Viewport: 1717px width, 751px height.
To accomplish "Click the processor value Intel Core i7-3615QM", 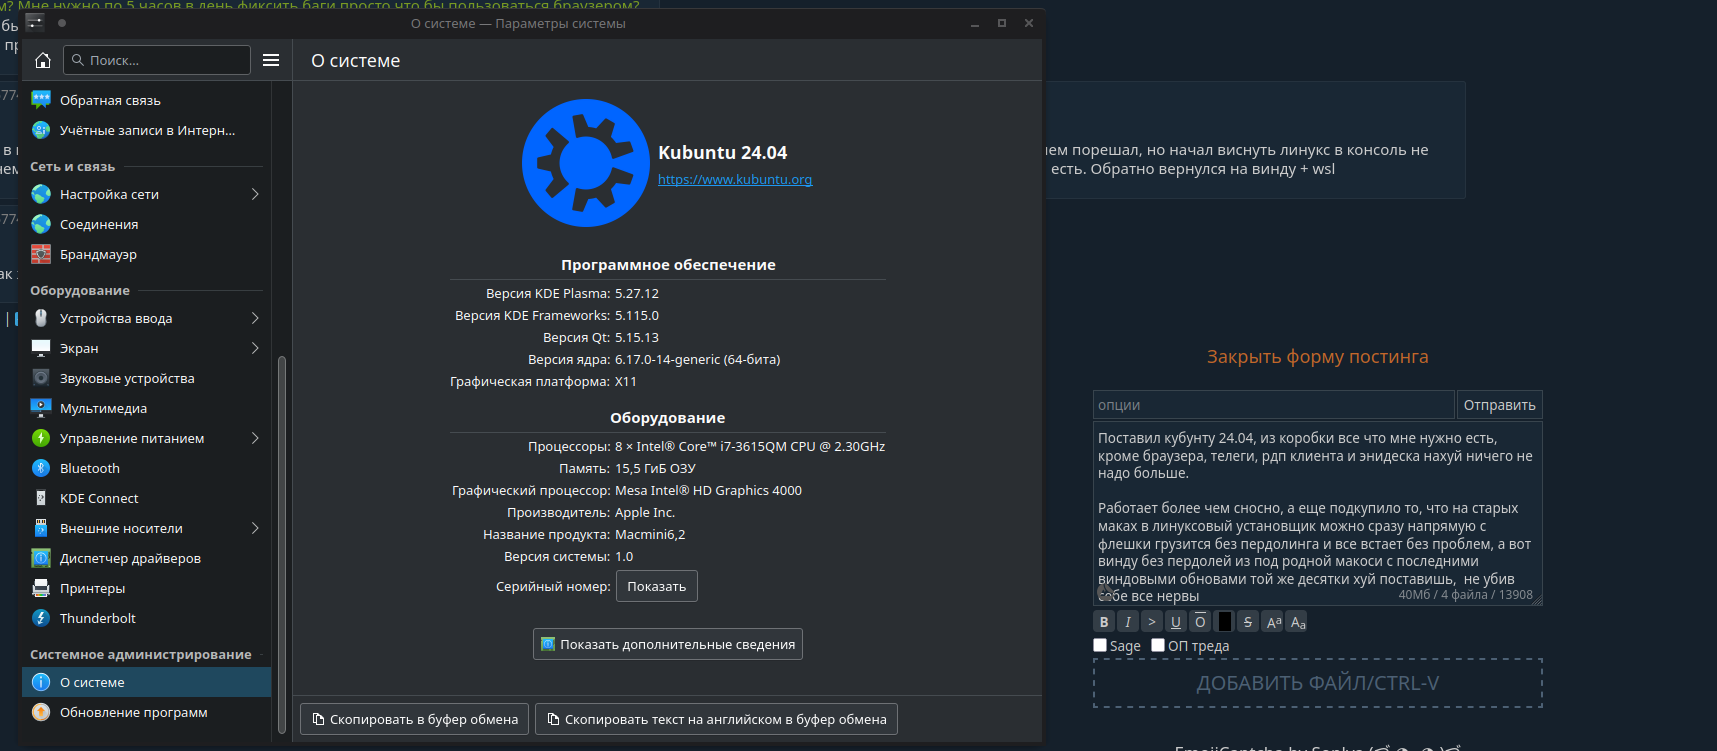I will coord(750,447).
